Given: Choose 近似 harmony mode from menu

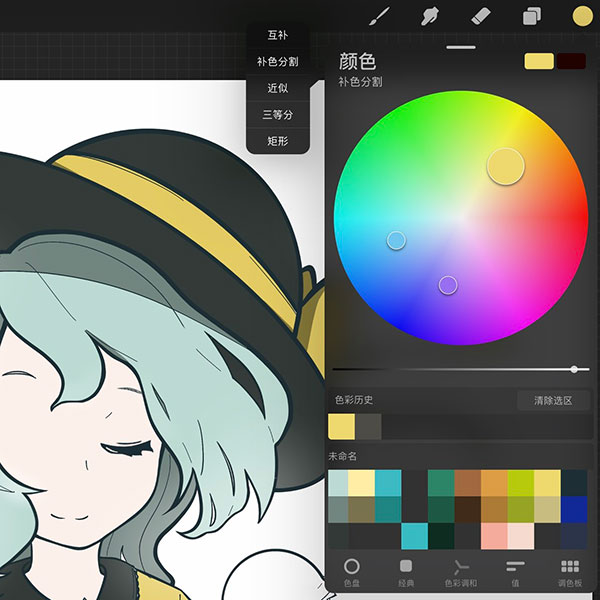Looking at the screenshot, I should coord(277,88).
